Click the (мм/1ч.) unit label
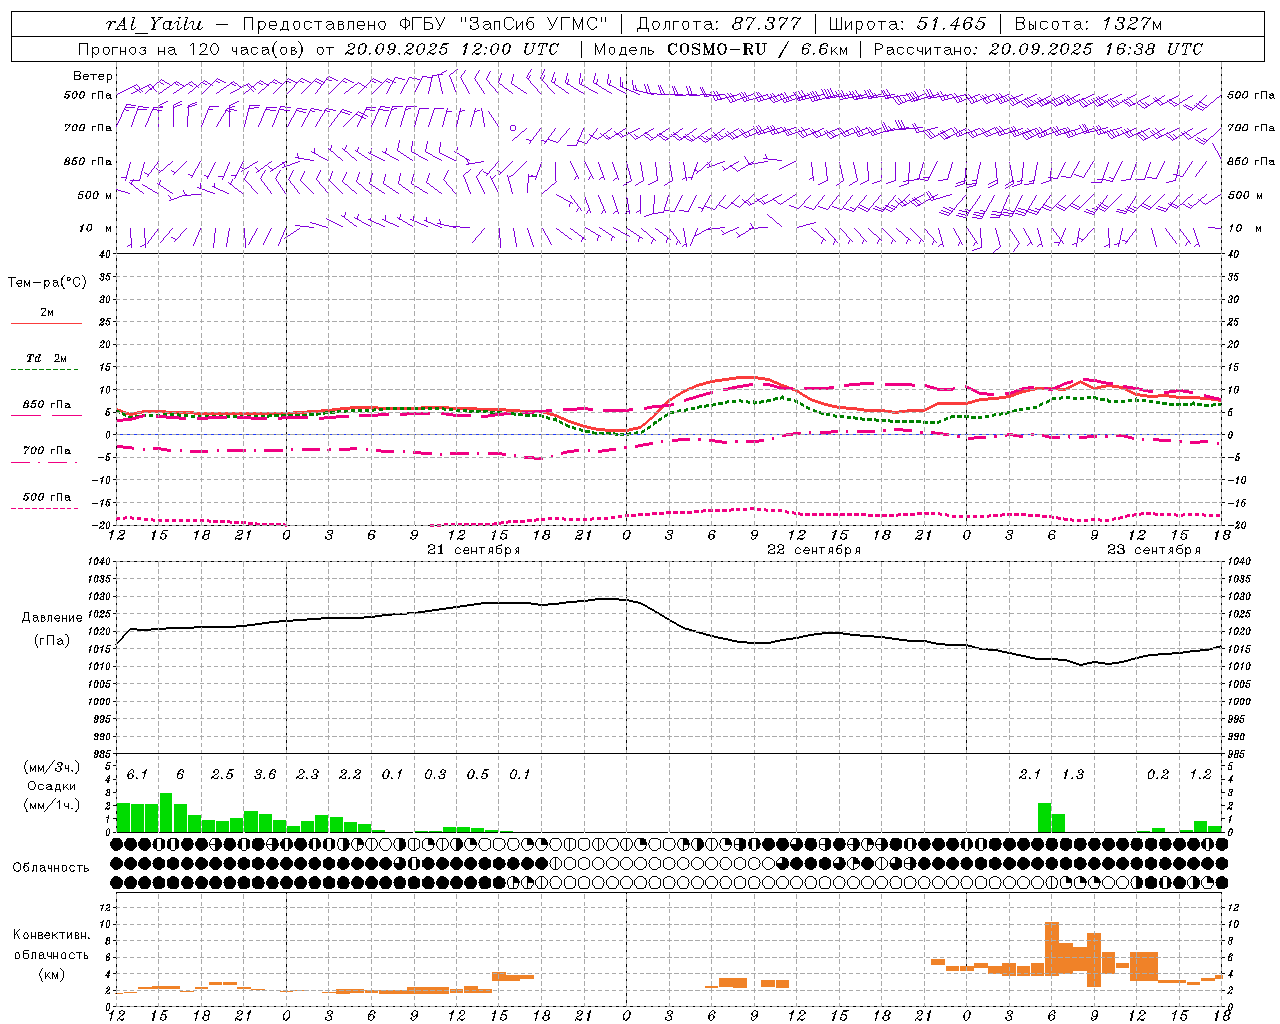1280x1024 pixels. pyautogui.click(x=51, y=805)
